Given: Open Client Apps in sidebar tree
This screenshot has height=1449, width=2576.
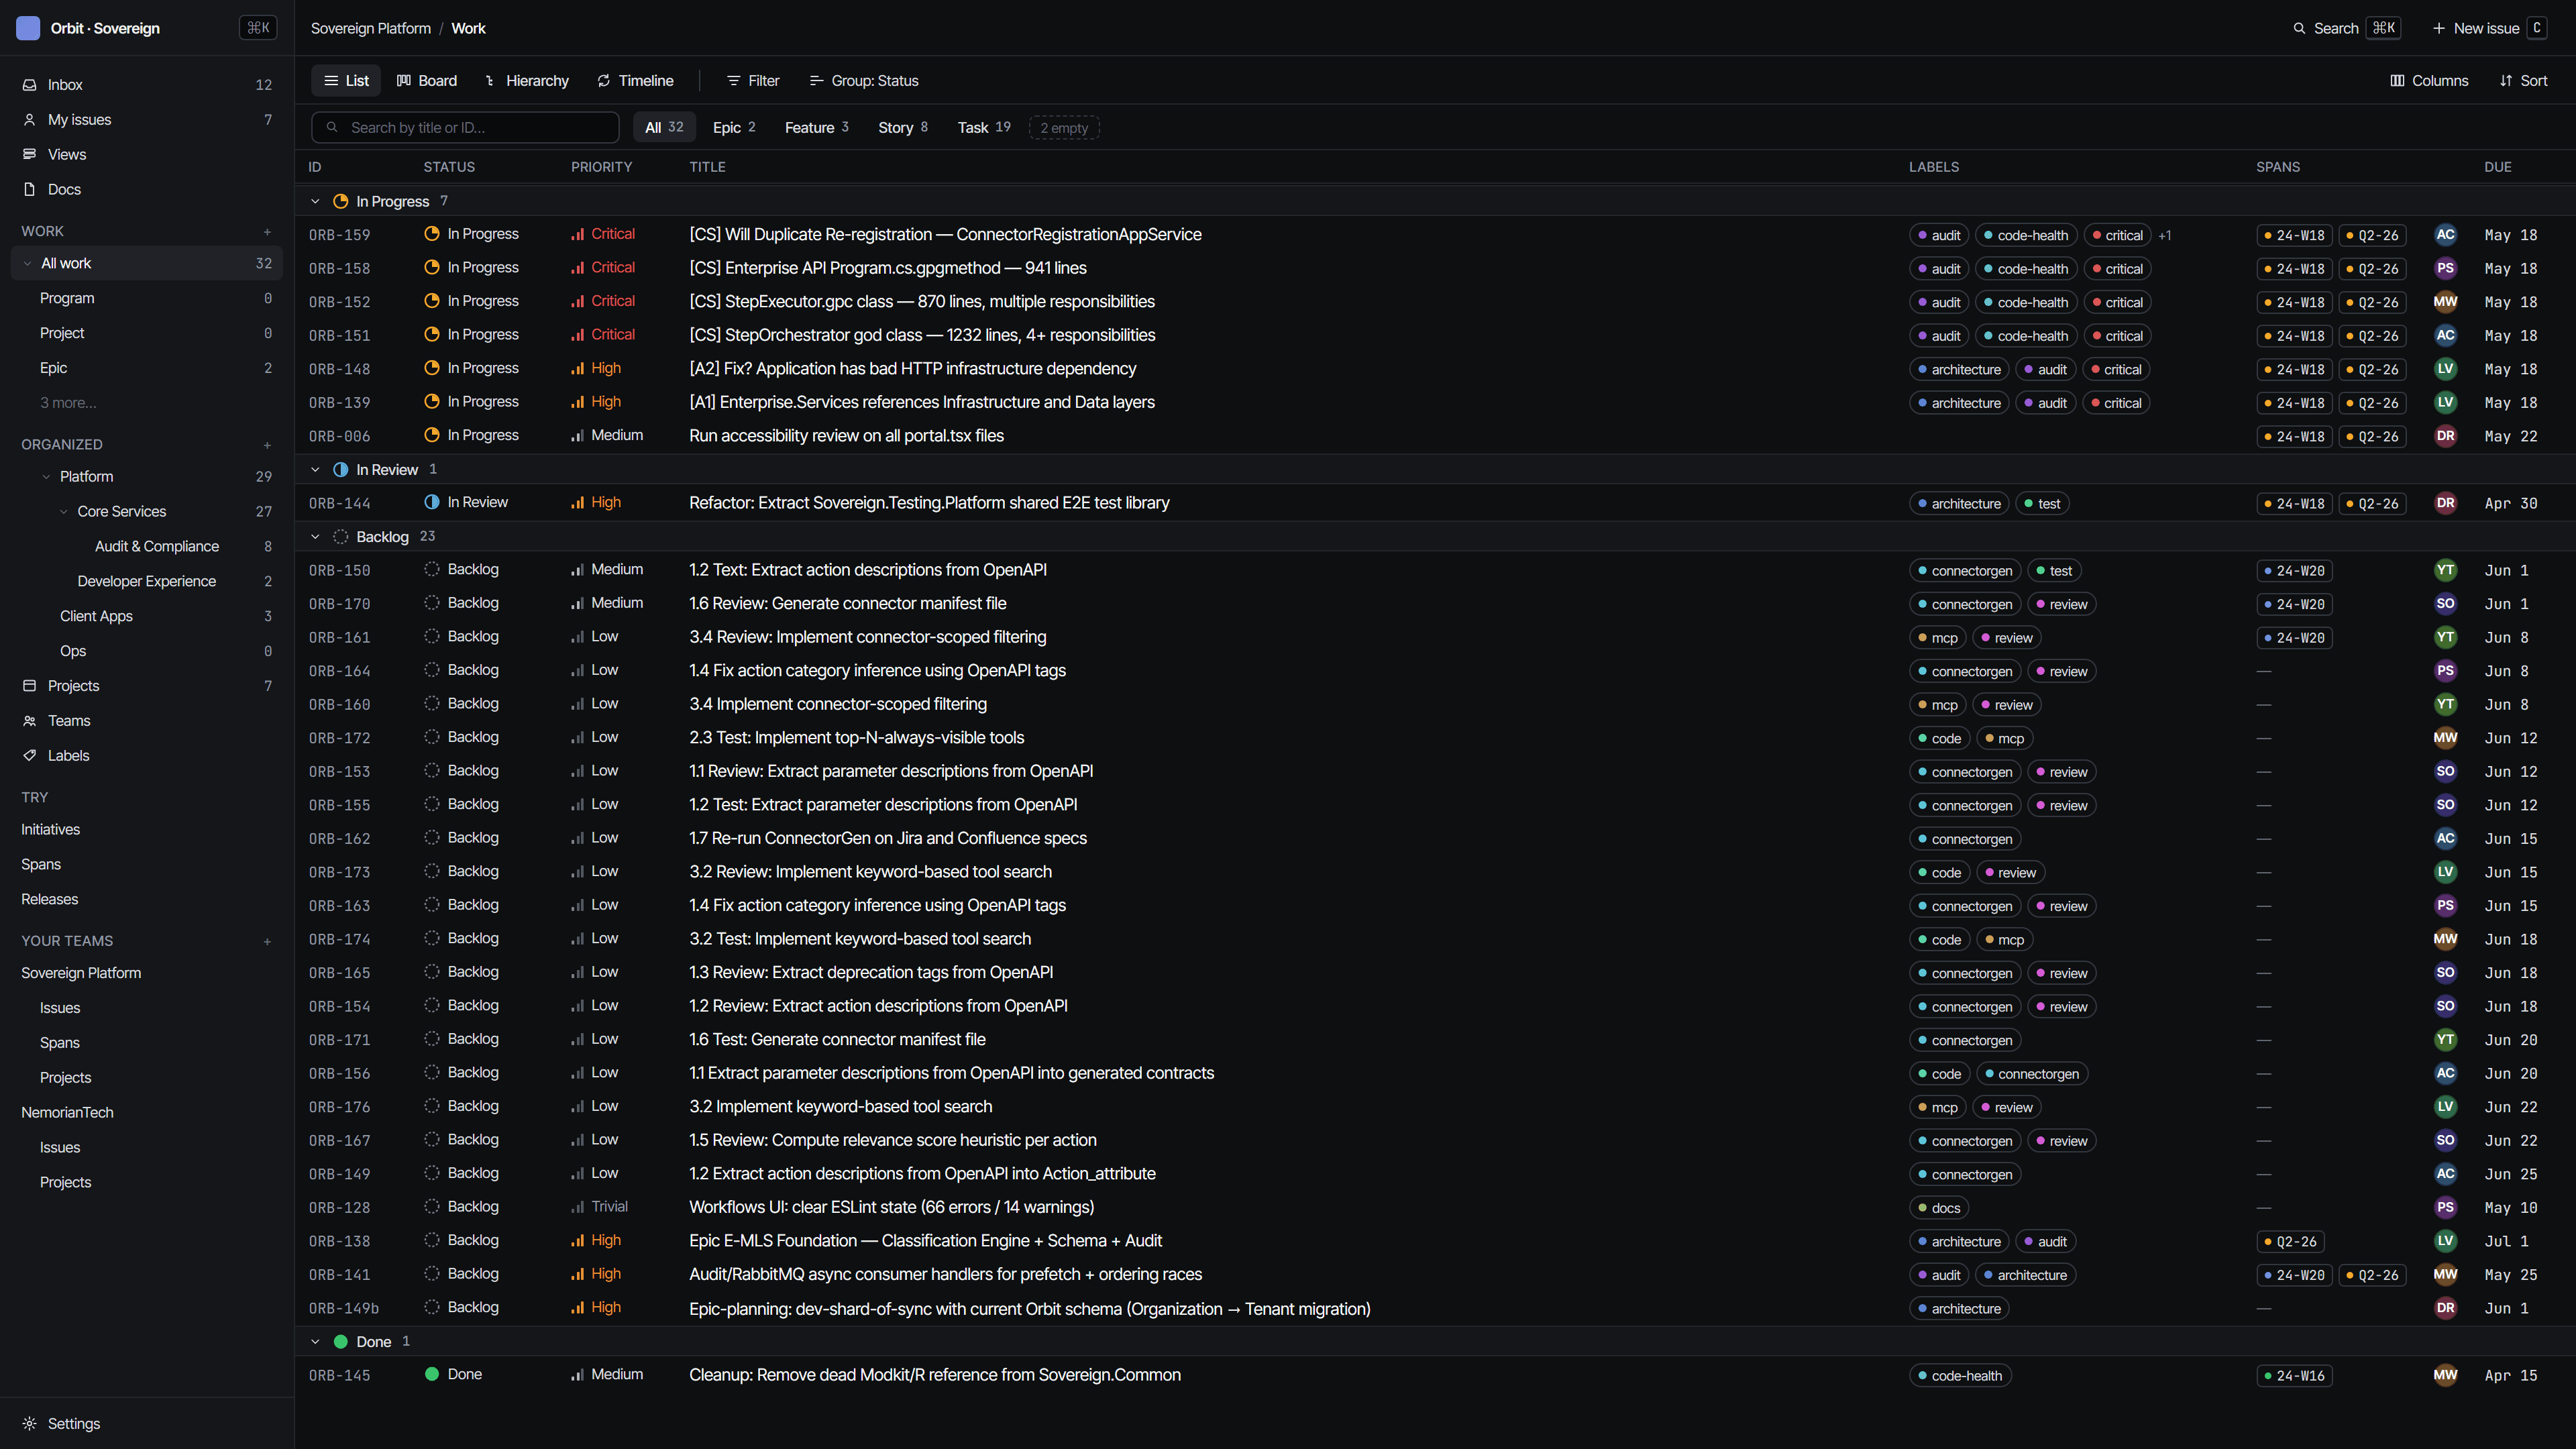Looking at the screenshot, I should (147, 616).
